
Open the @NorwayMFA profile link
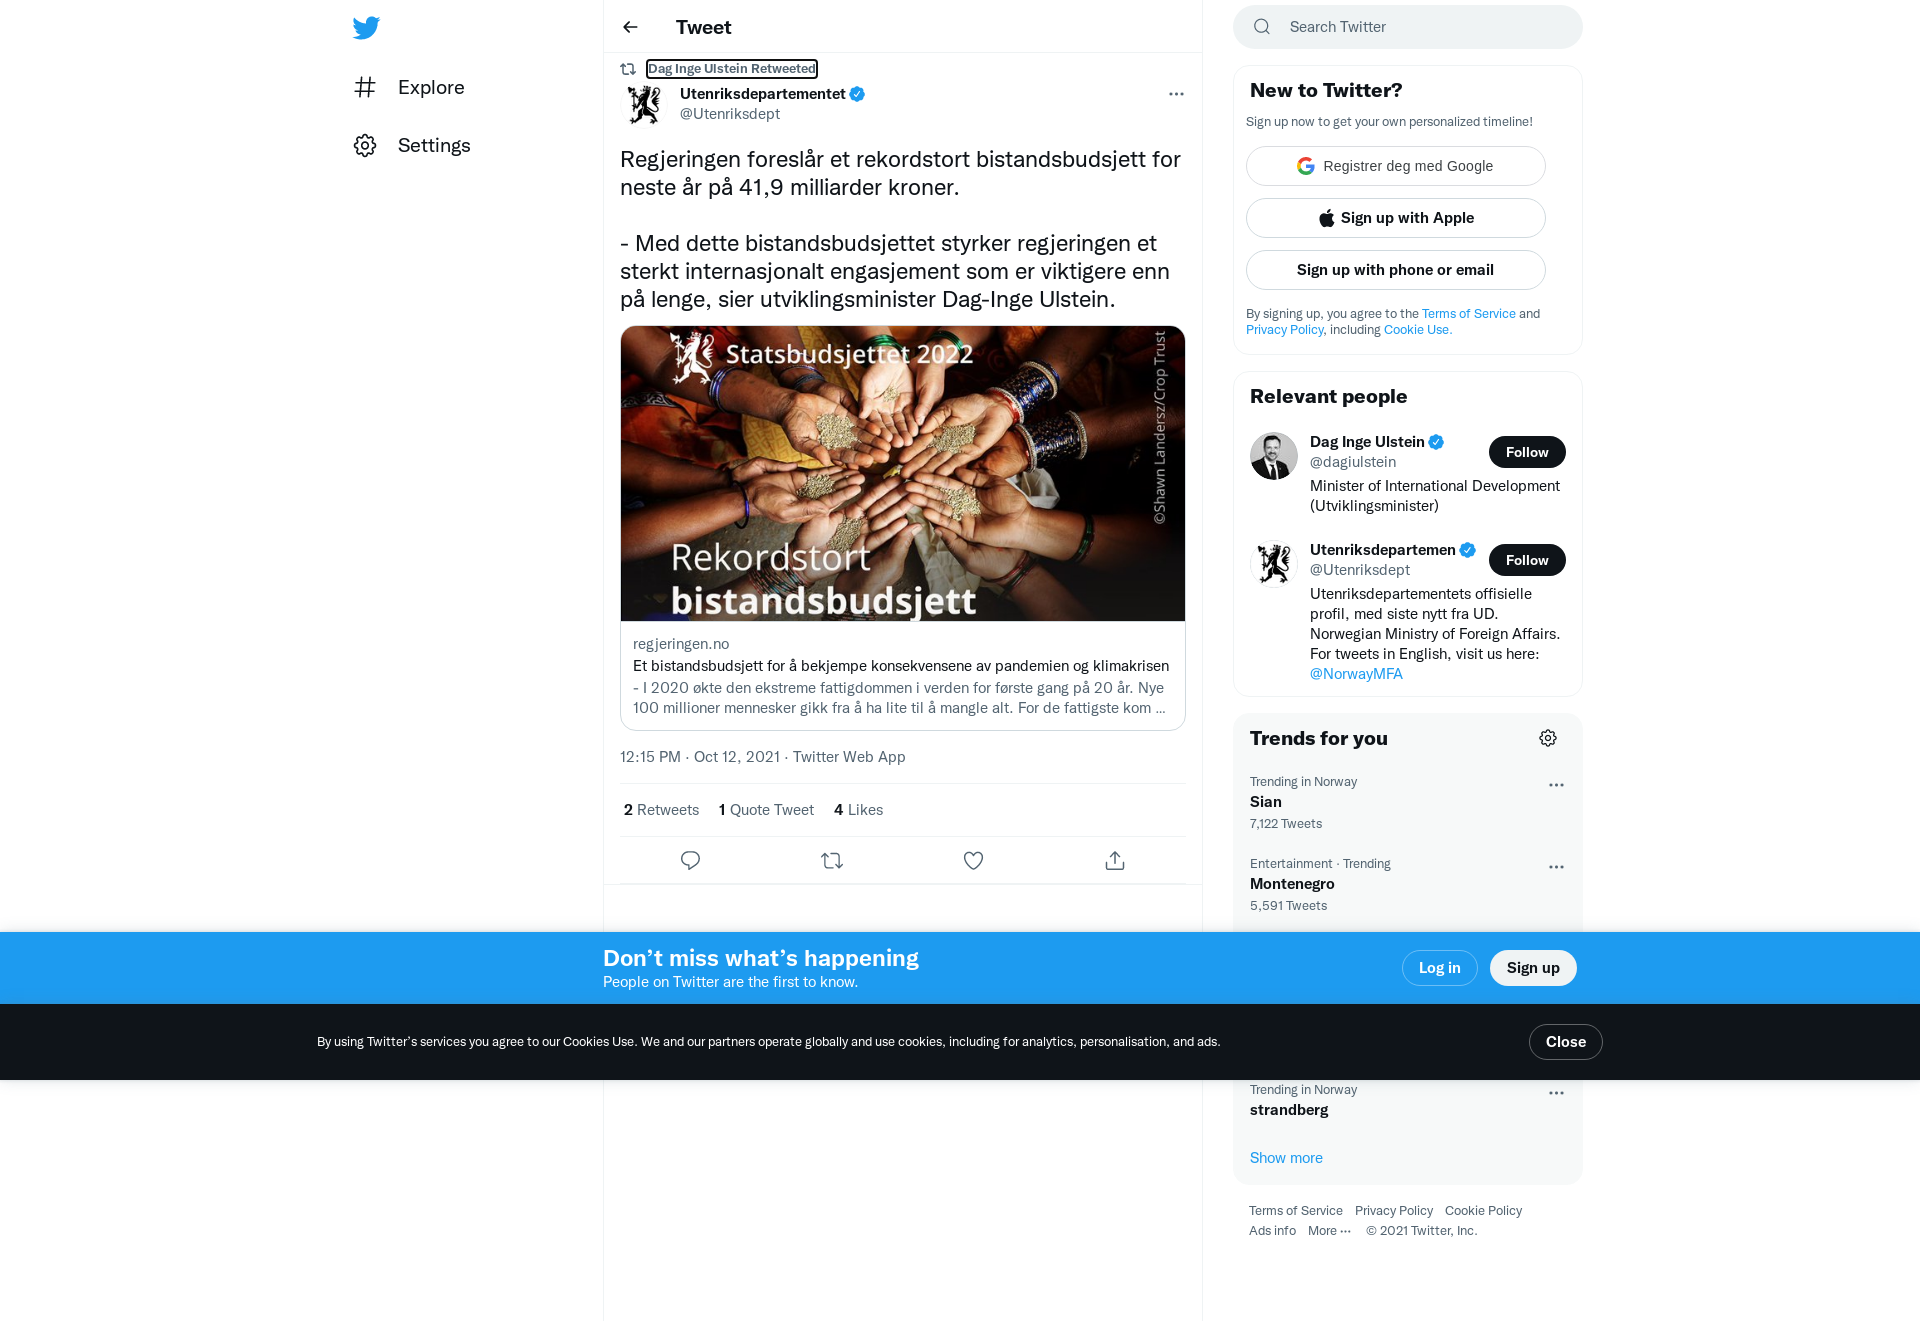(1356, 674)
